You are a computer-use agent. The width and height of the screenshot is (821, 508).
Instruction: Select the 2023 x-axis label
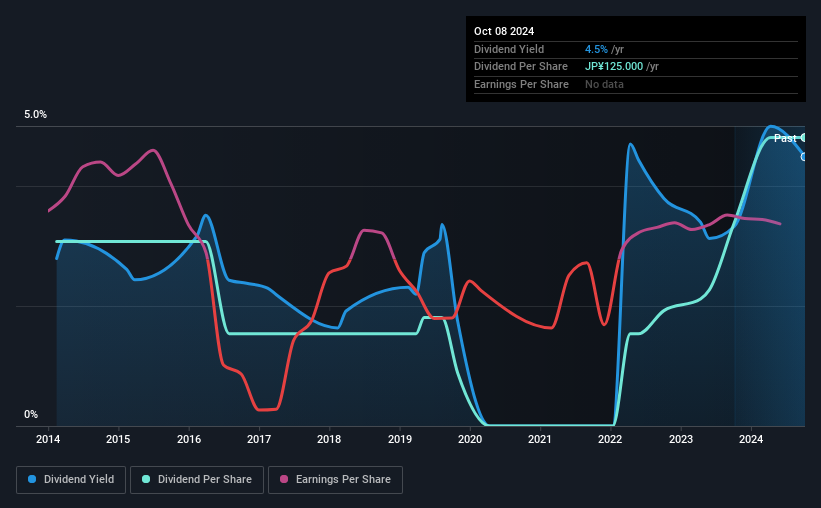click(681, 439)
